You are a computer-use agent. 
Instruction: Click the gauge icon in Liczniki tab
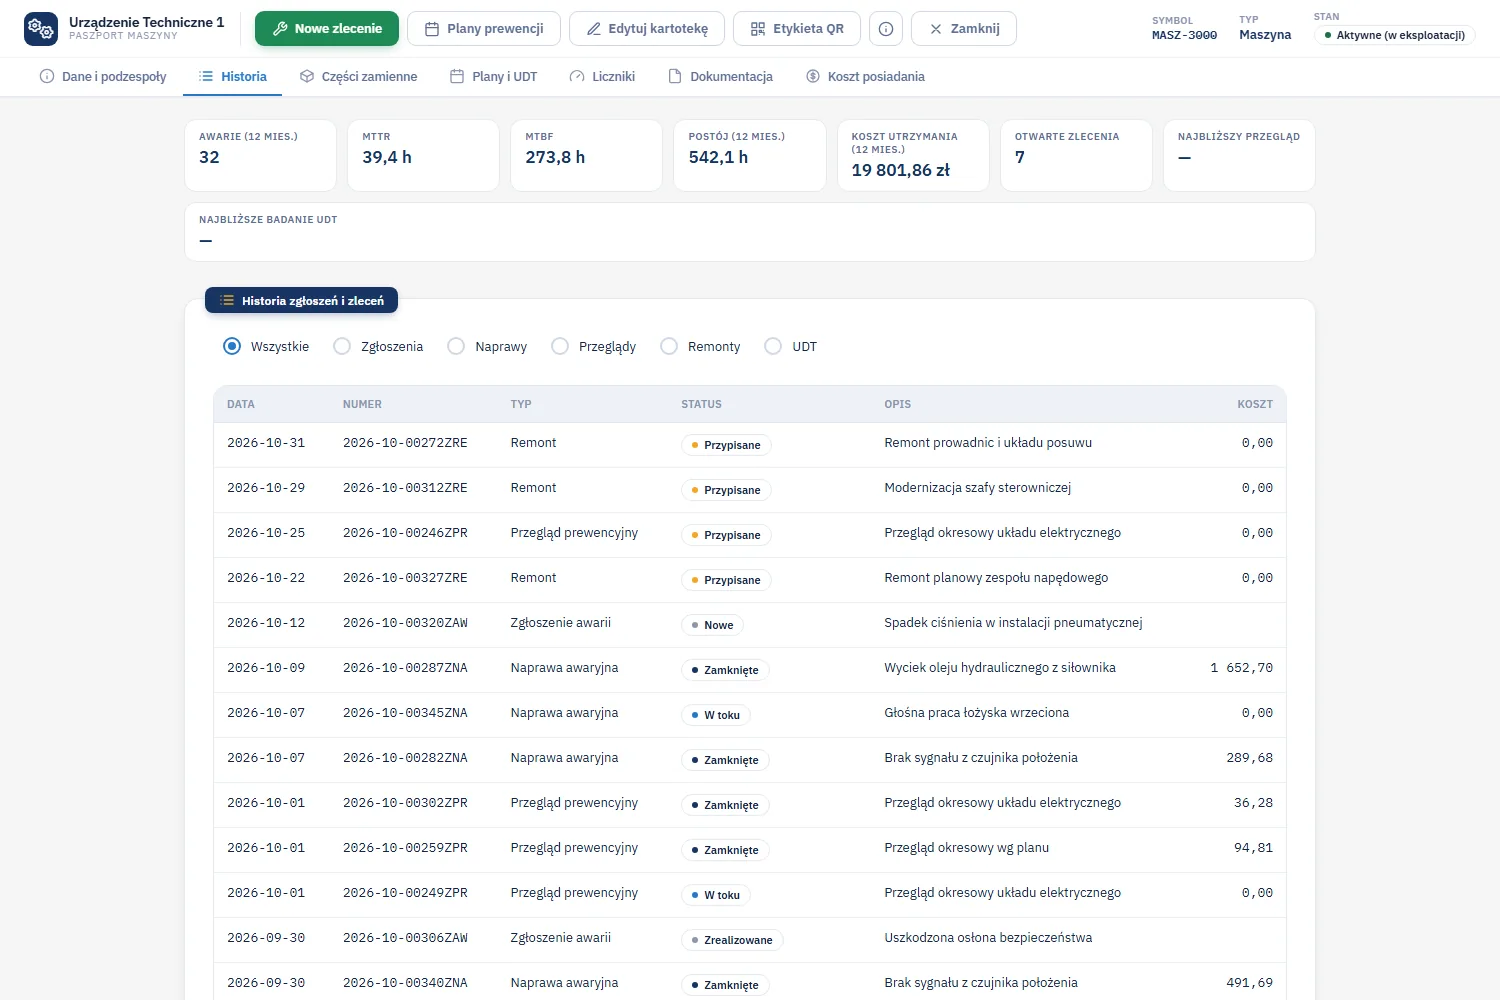[x=577, y=76]
